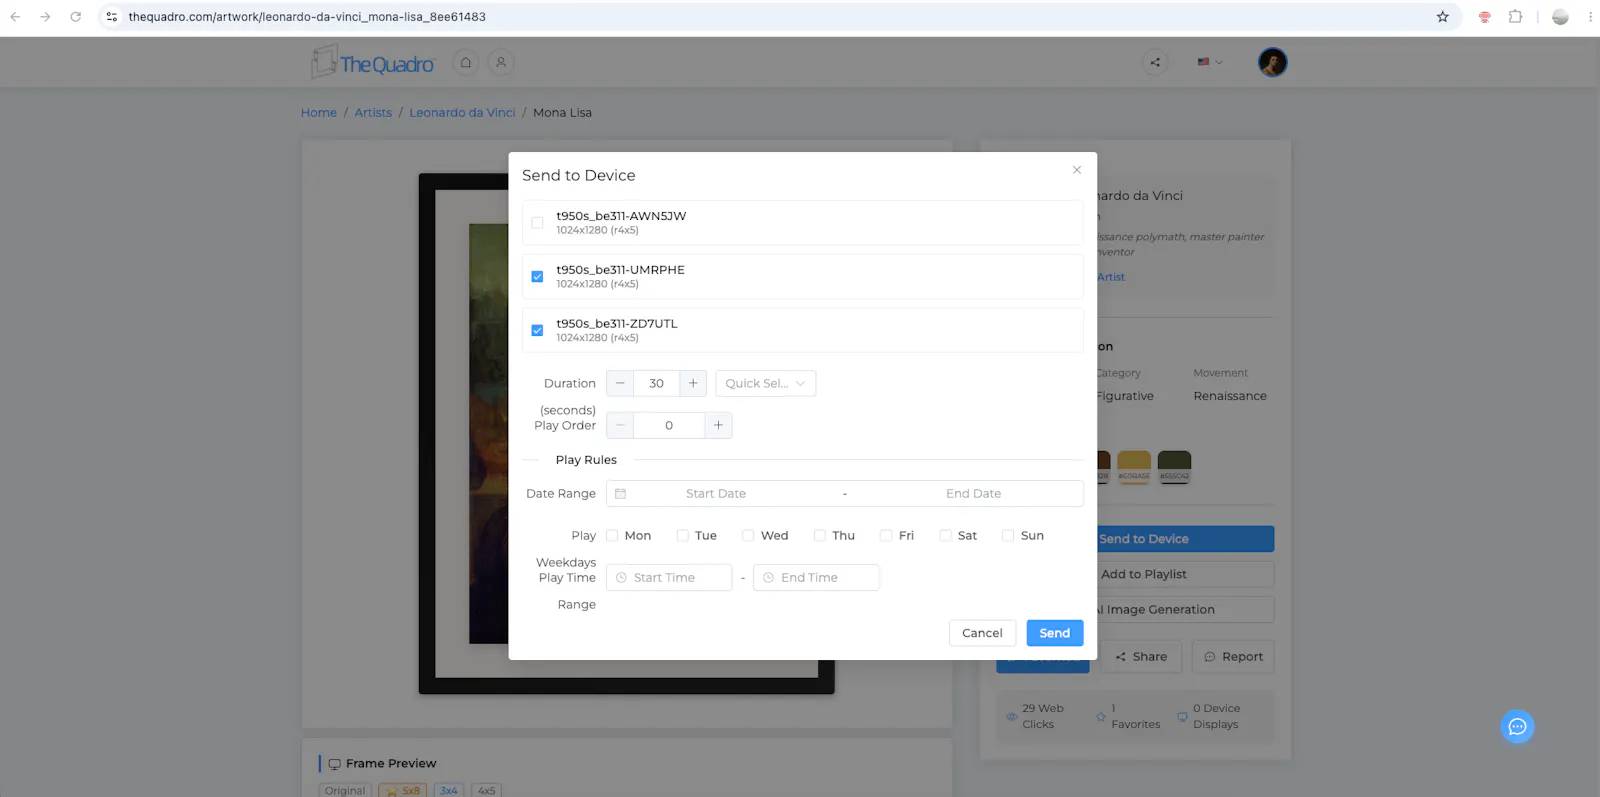Click the calendar icon in Date Range
This screenshot has height=797, width=1600.
620,494
